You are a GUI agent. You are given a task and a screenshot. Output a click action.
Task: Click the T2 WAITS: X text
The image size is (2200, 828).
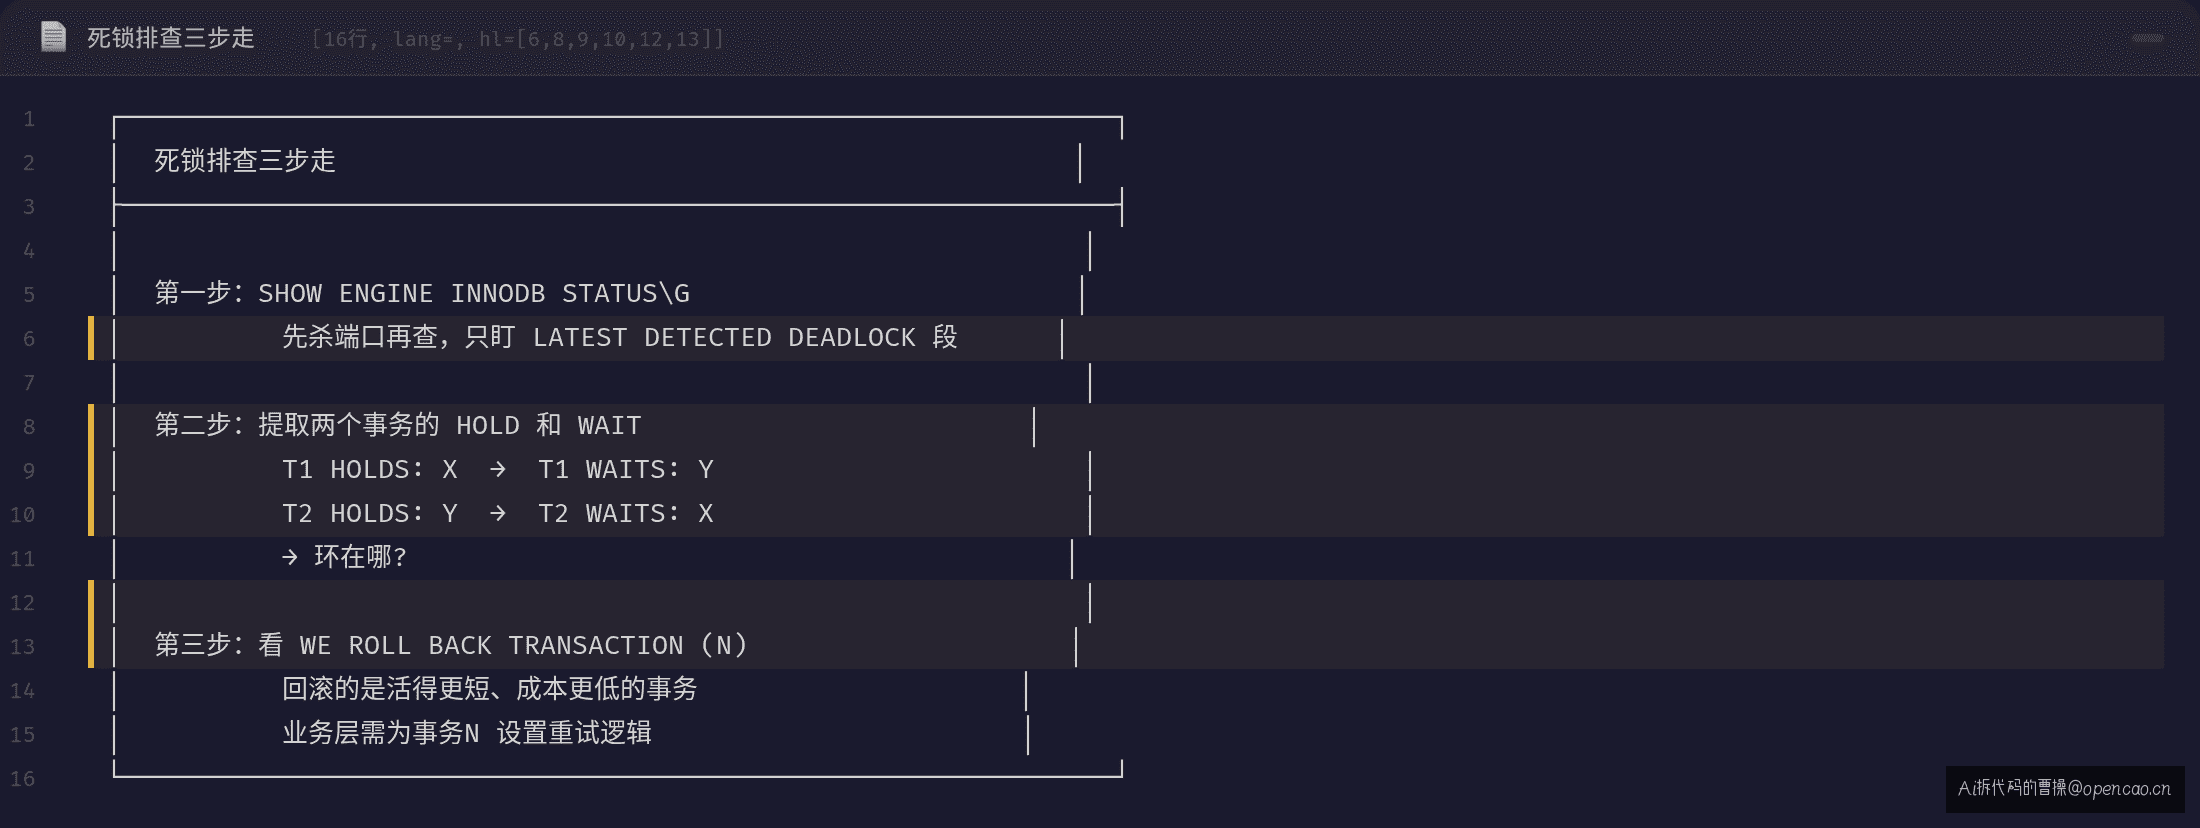(x=626, y=514)
